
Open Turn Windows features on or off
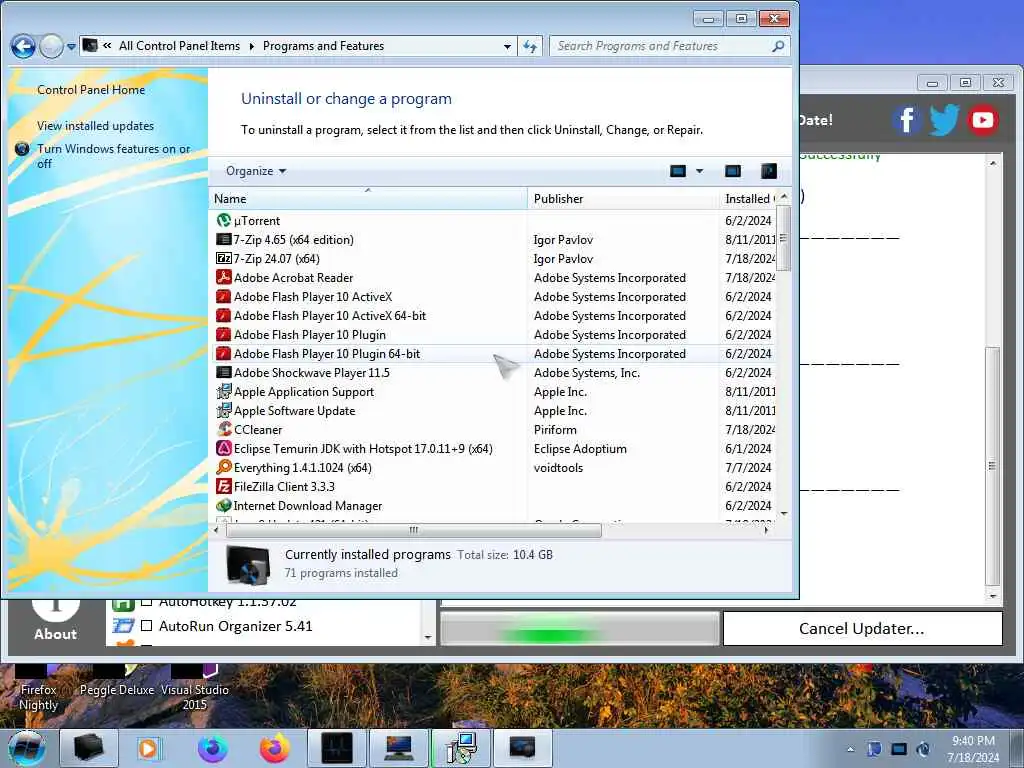[x=113, y=156]
